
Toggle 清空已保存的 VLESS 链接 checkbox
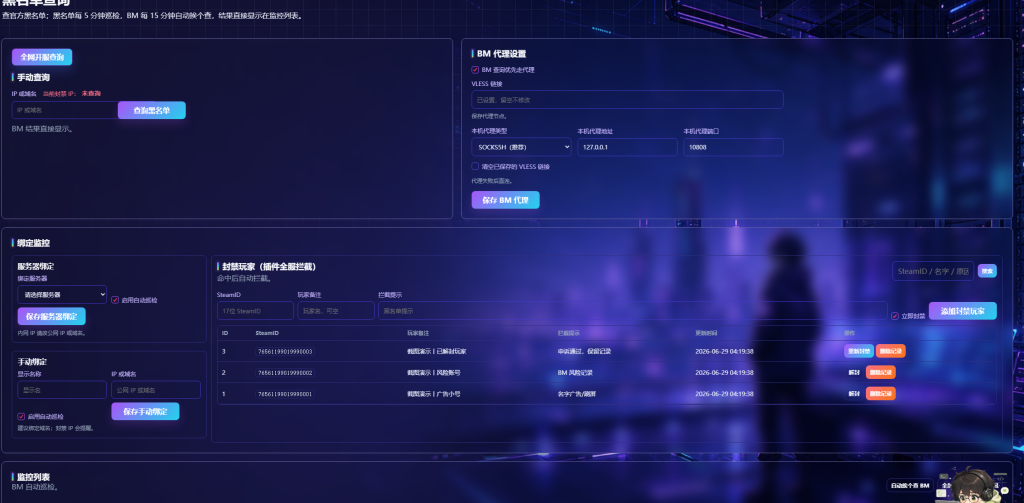475,167
